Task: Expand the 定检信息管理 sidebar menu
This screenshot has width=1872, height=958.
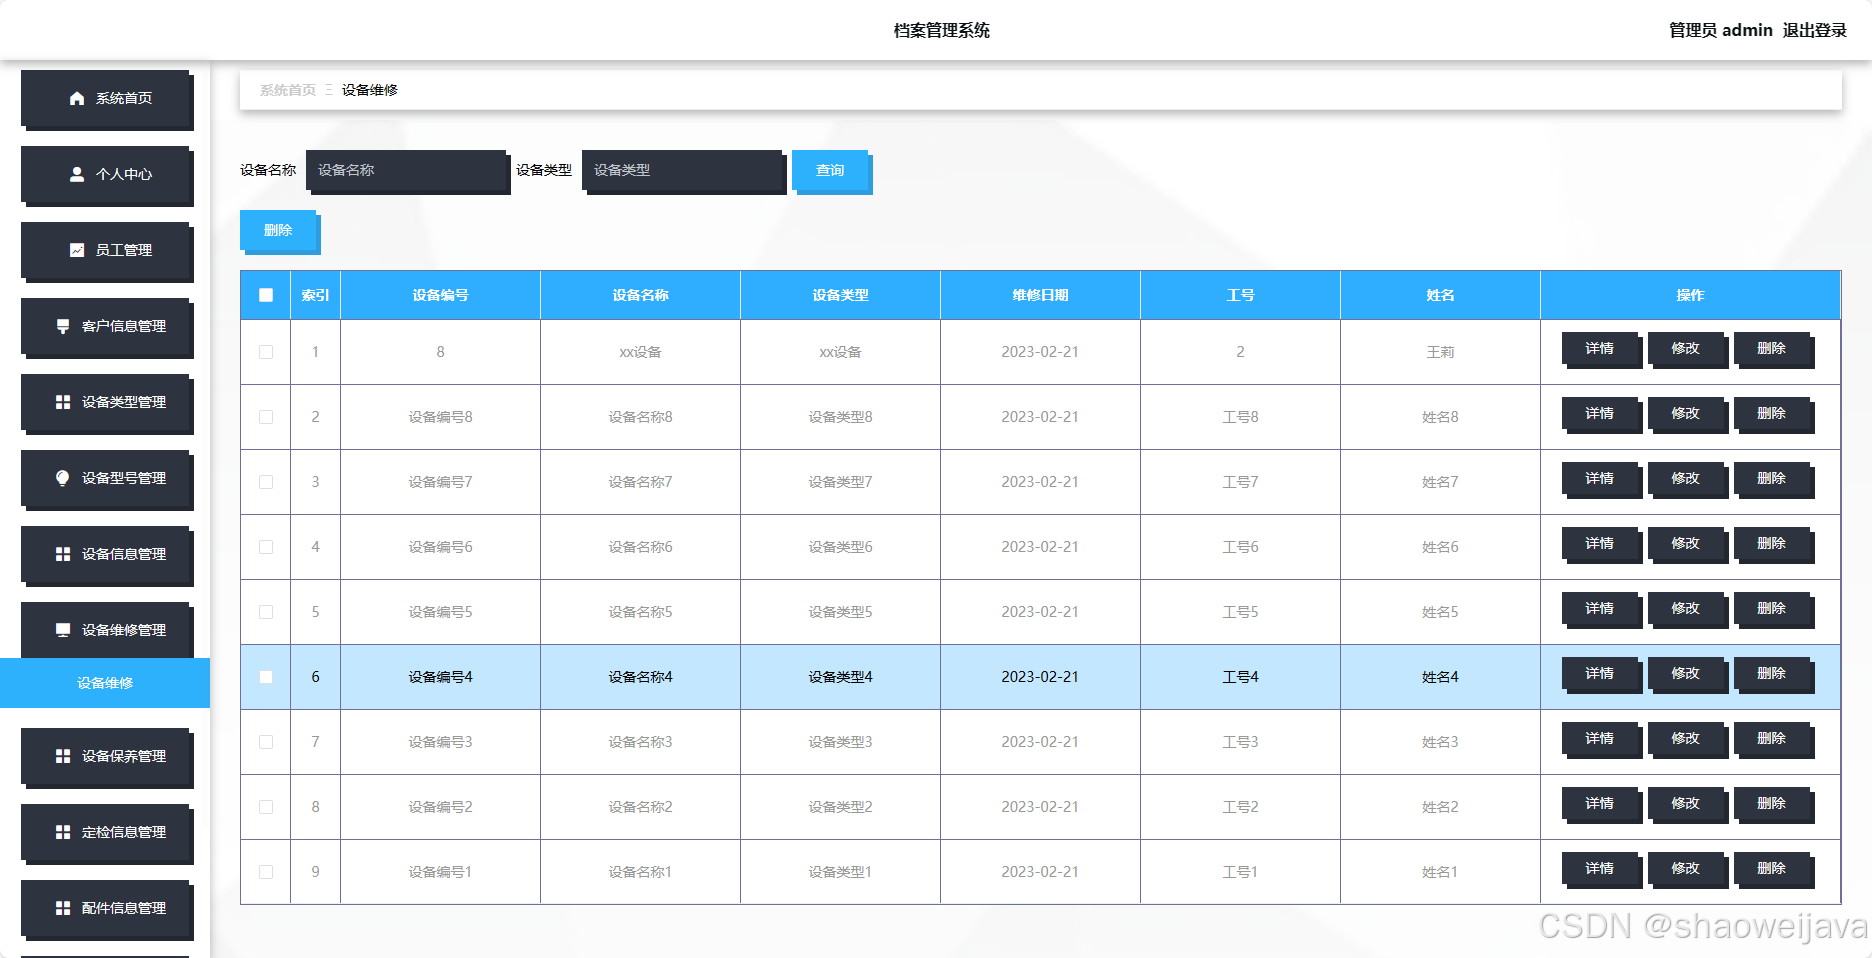Action: click(106, 833)
